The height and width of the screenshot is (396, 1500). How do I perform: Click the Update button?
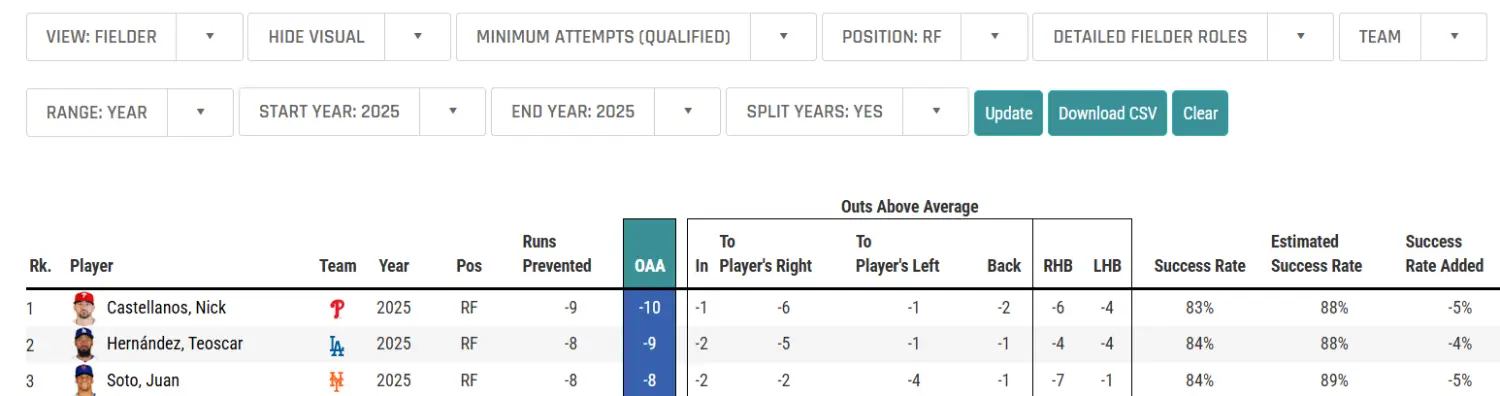click(1008, 113)
